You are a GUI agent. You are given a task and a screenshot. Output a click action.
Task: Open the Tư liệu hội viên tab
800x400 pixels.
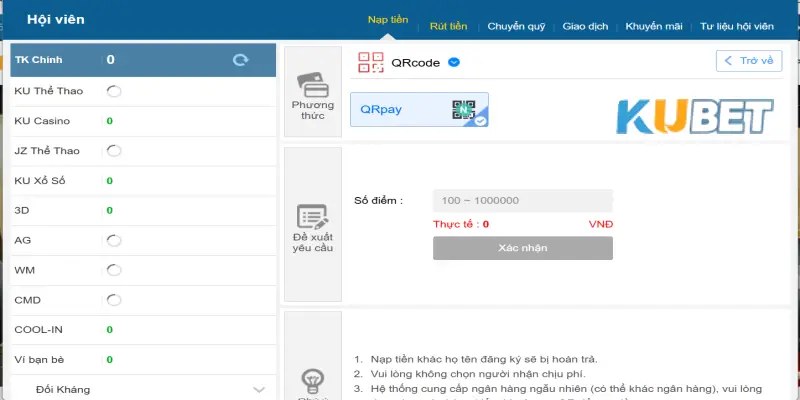point(737,27)
